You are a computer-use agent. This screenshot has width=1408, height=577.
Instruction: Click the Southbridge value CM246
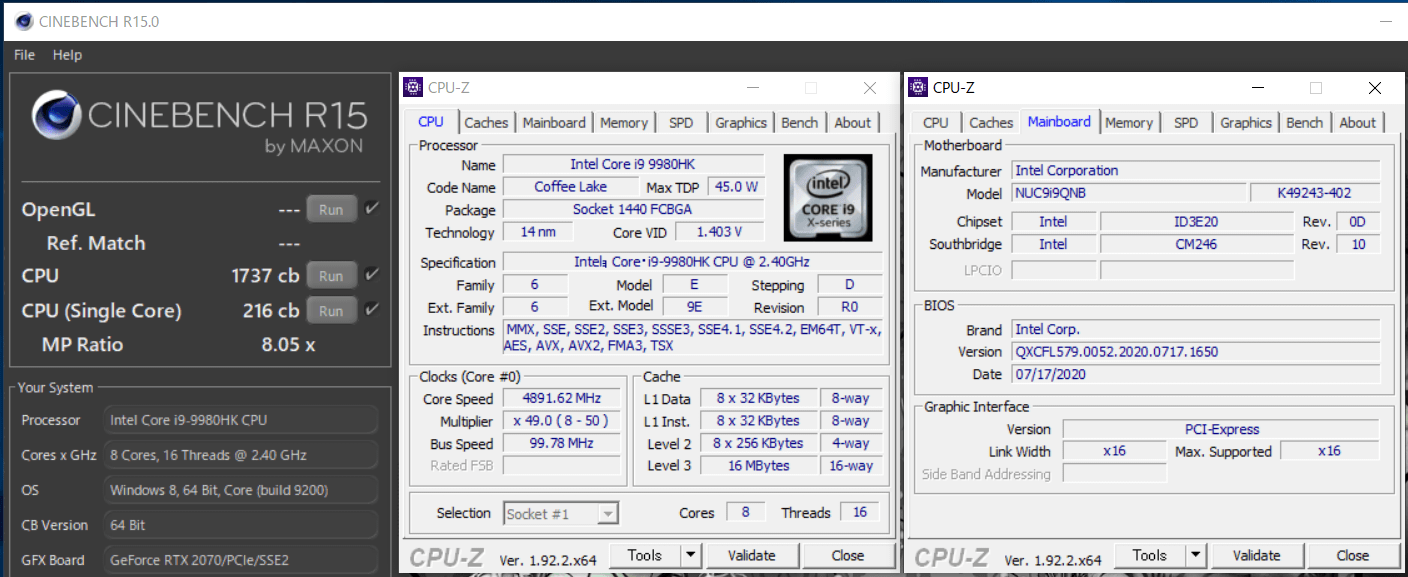[x=1196, y=244]
